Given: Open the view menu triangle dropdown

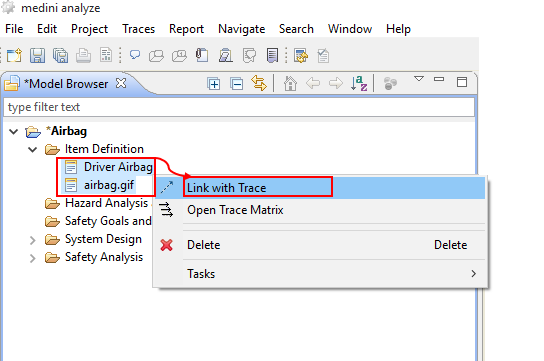Looking at the screenshot, I should coord(419,79).
